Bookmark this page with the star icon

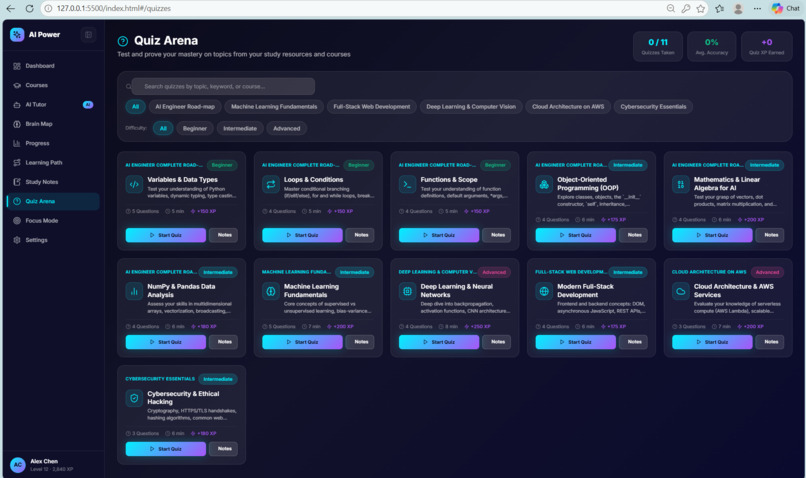point(701,8)
